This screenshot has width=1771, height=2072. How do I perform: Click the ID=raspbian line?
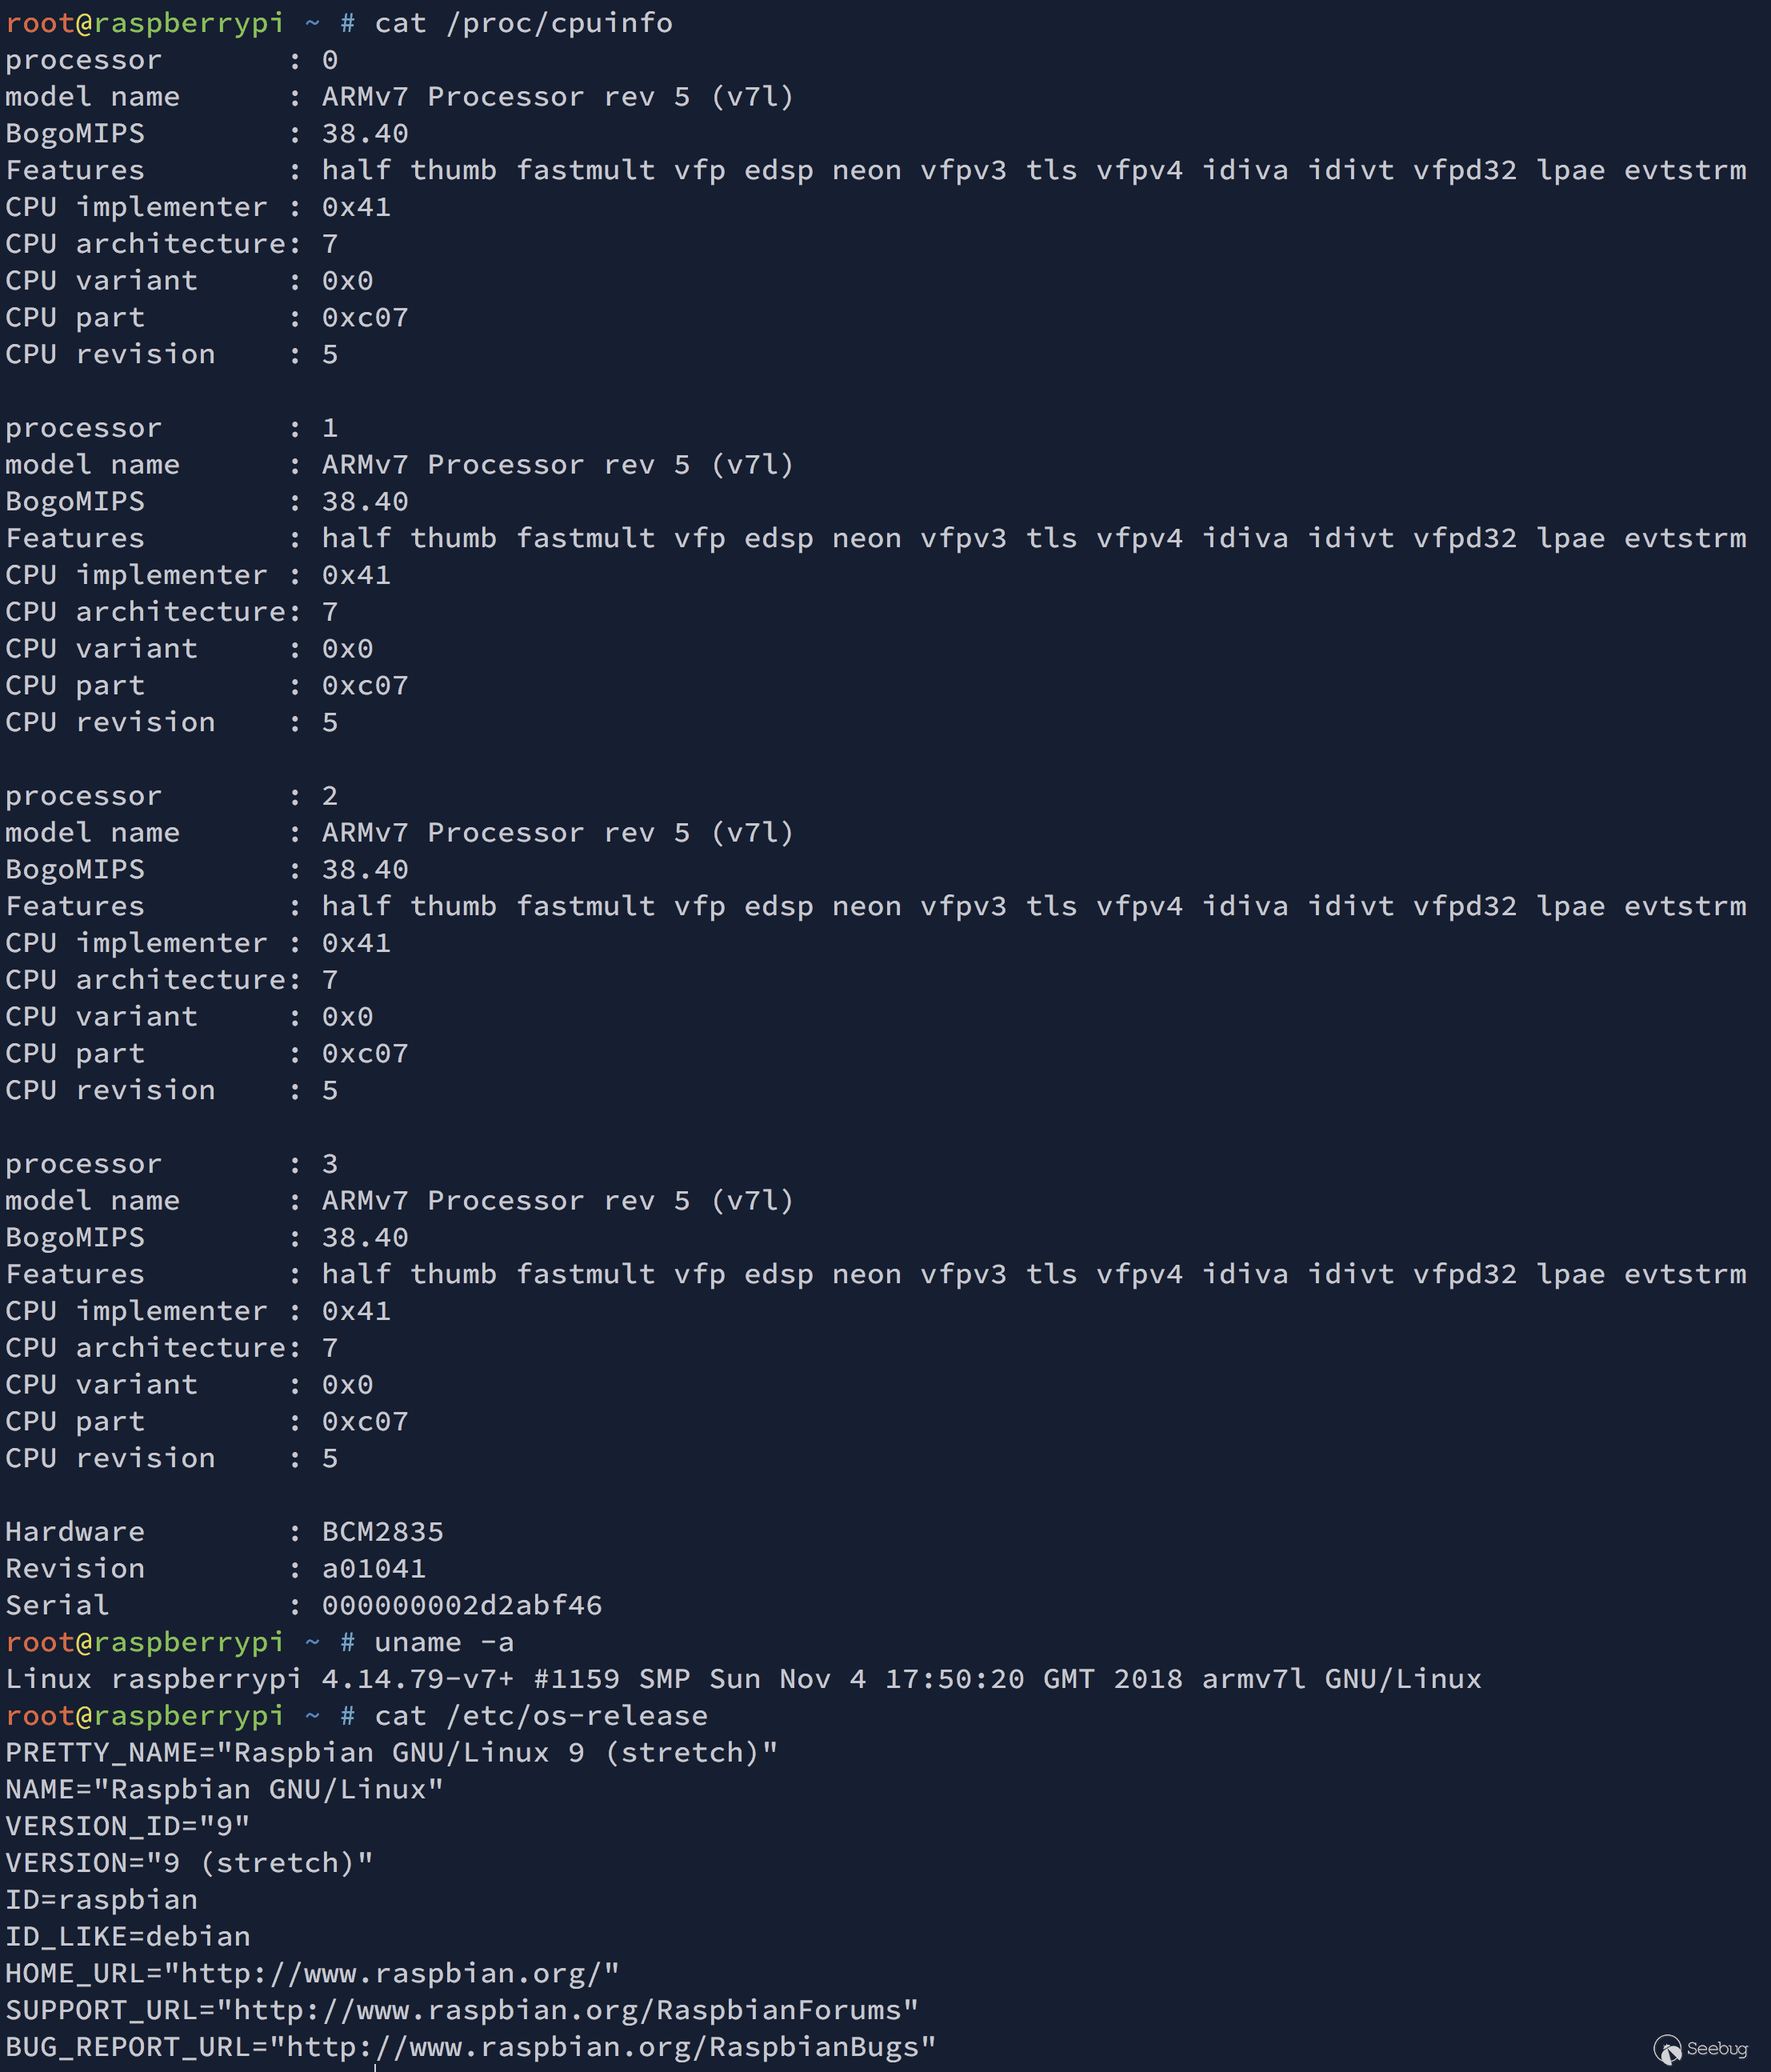coord(102,1900)
